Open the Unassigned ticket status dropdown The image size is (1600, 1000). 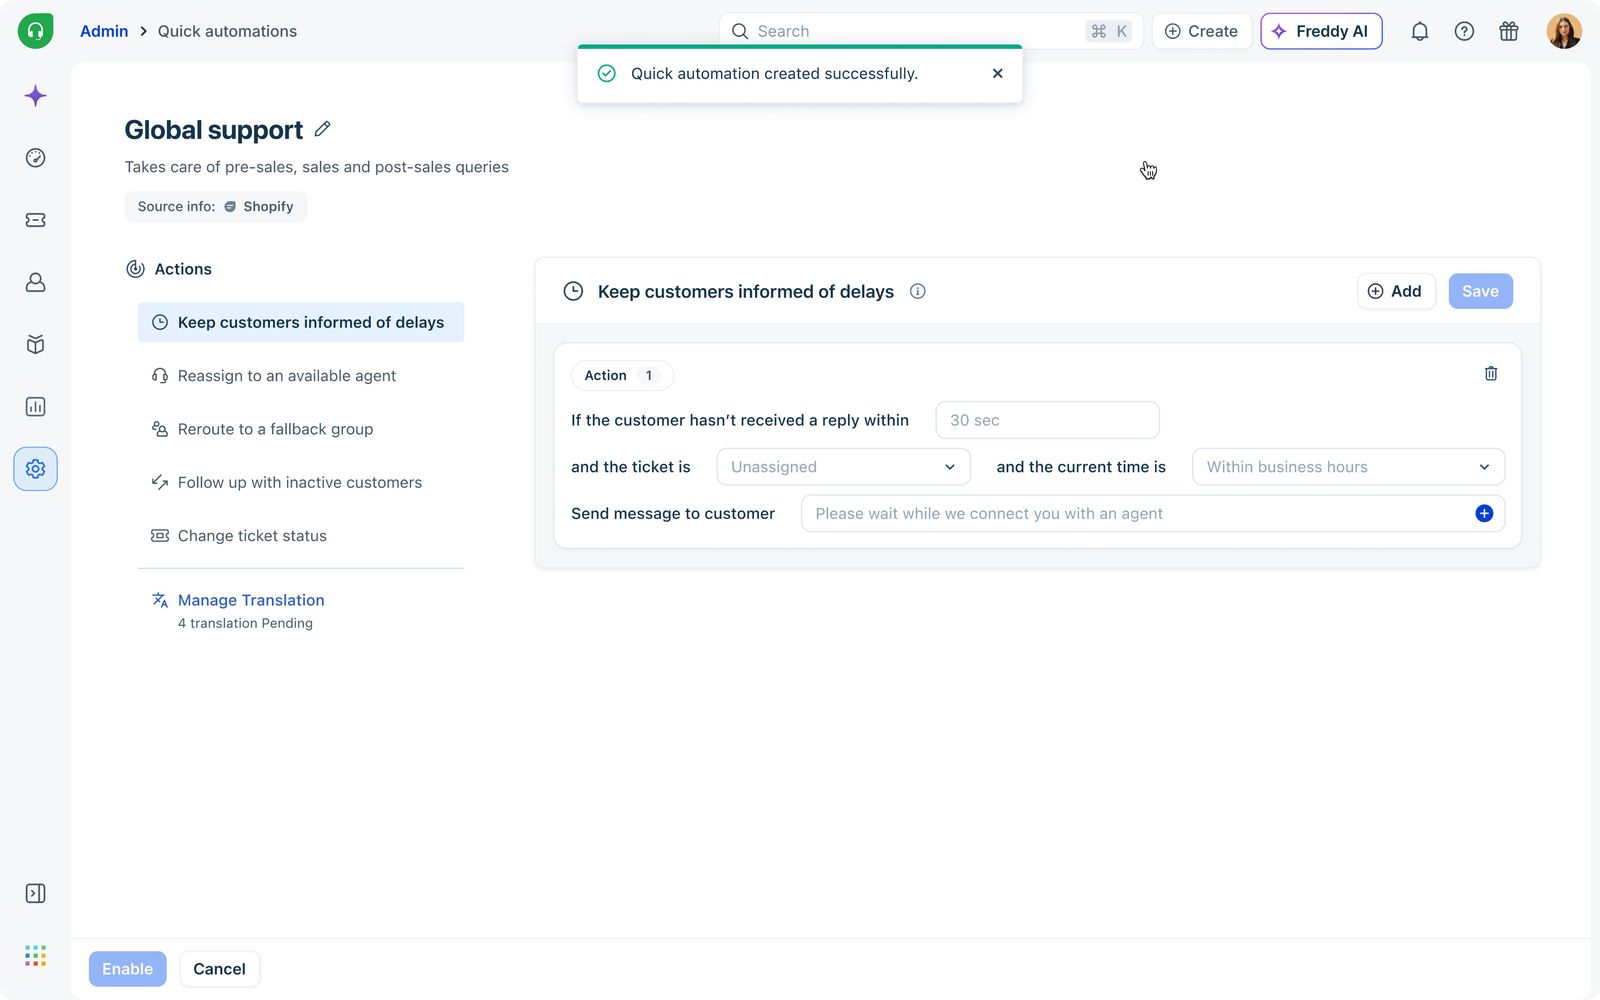(x=843, y=467)
